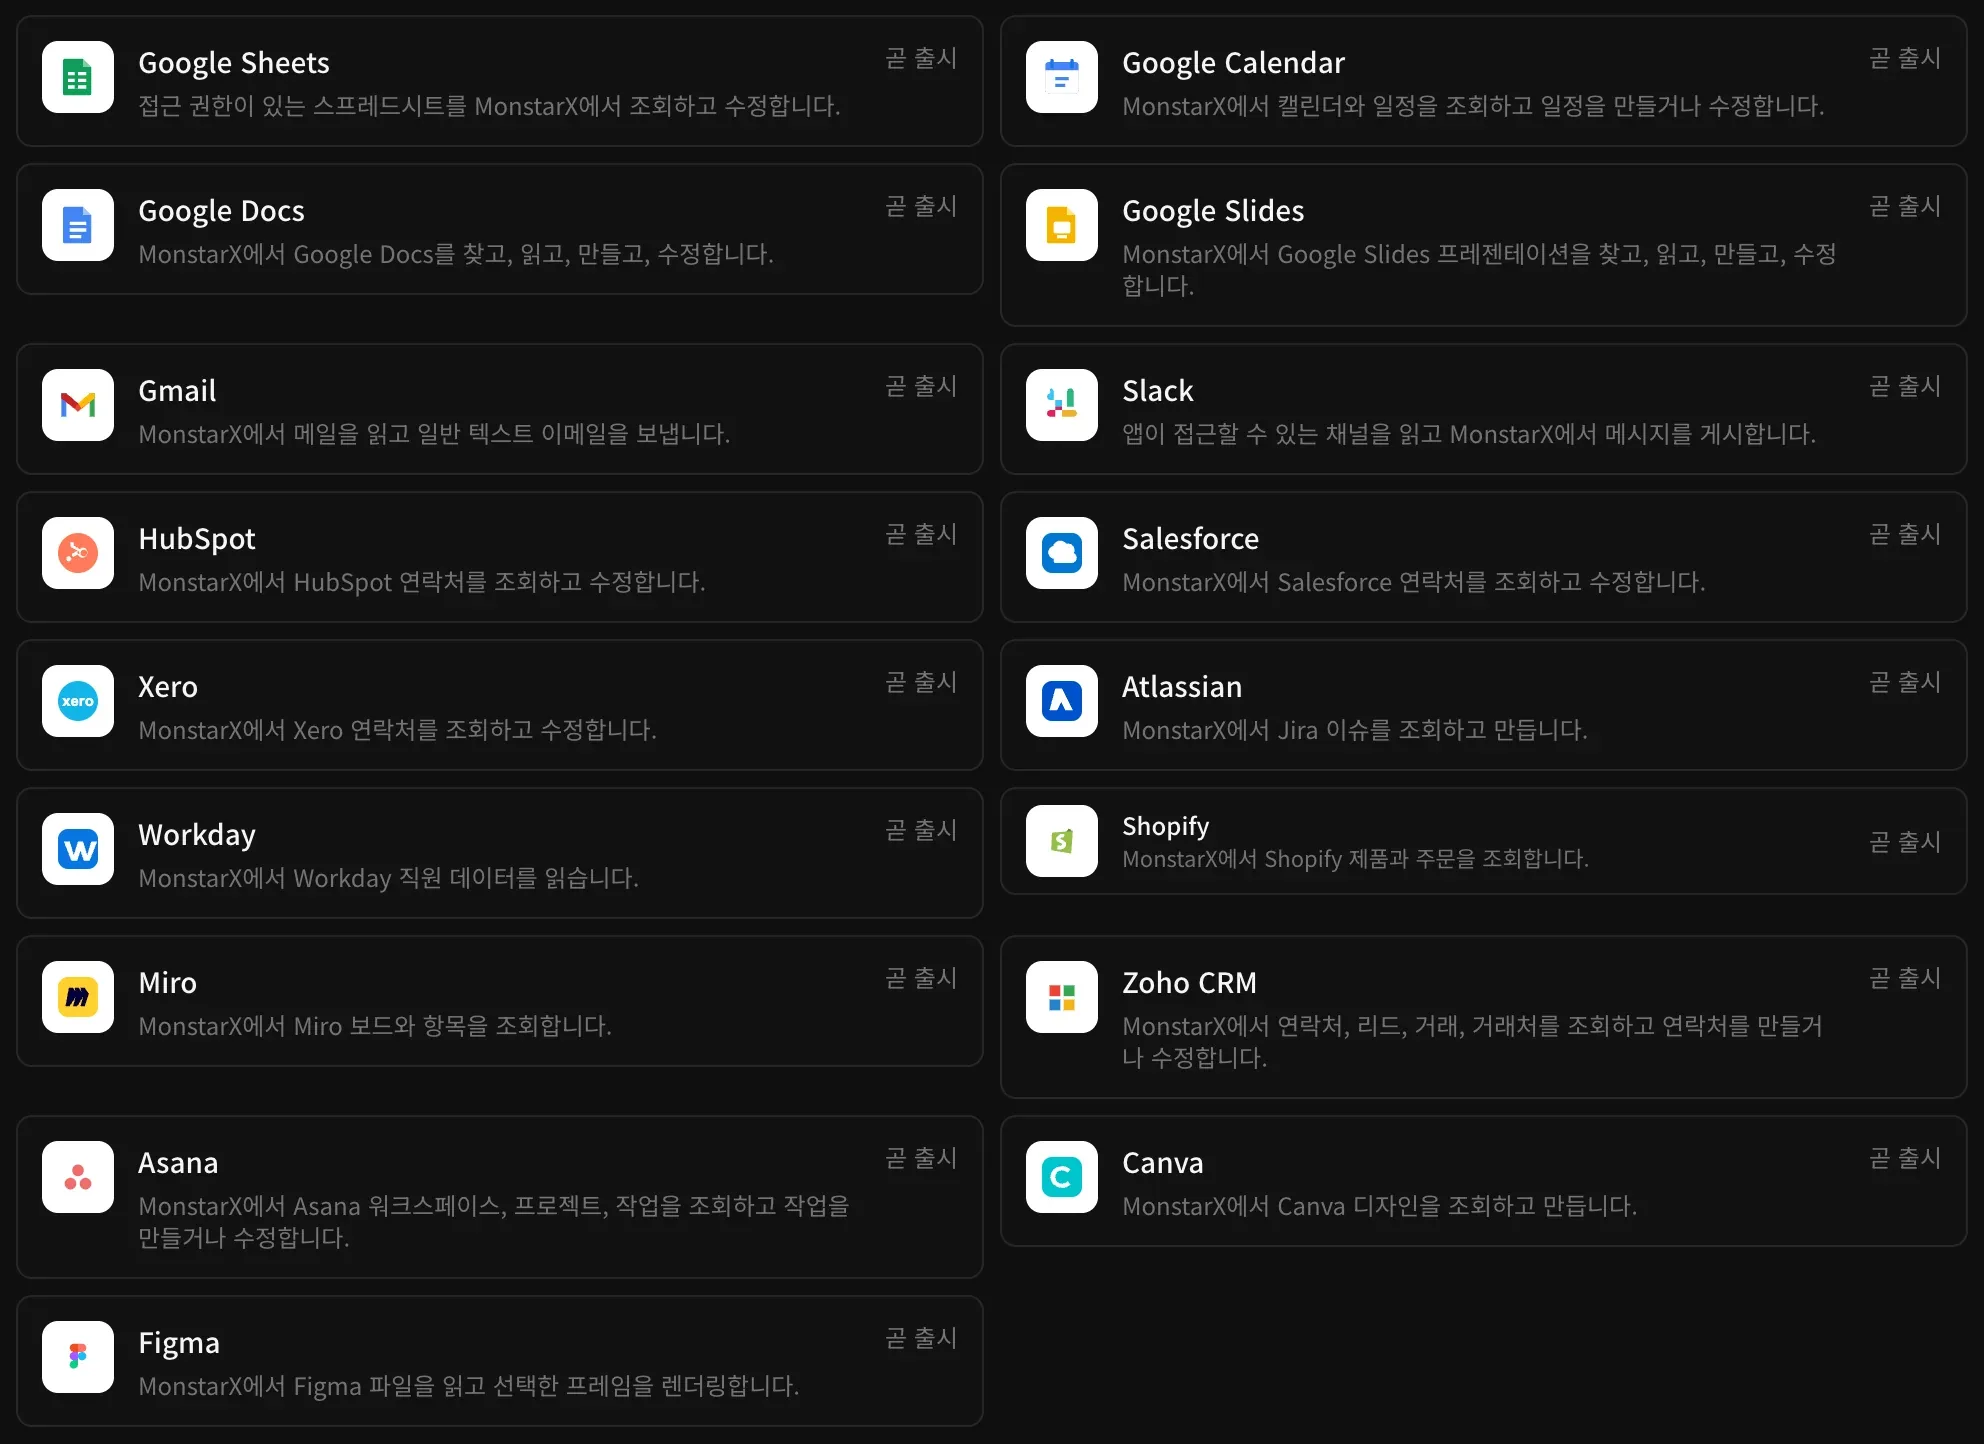Select the Workday title
This screenshot has height=1444, width=1984.
(x=197, y=835)
